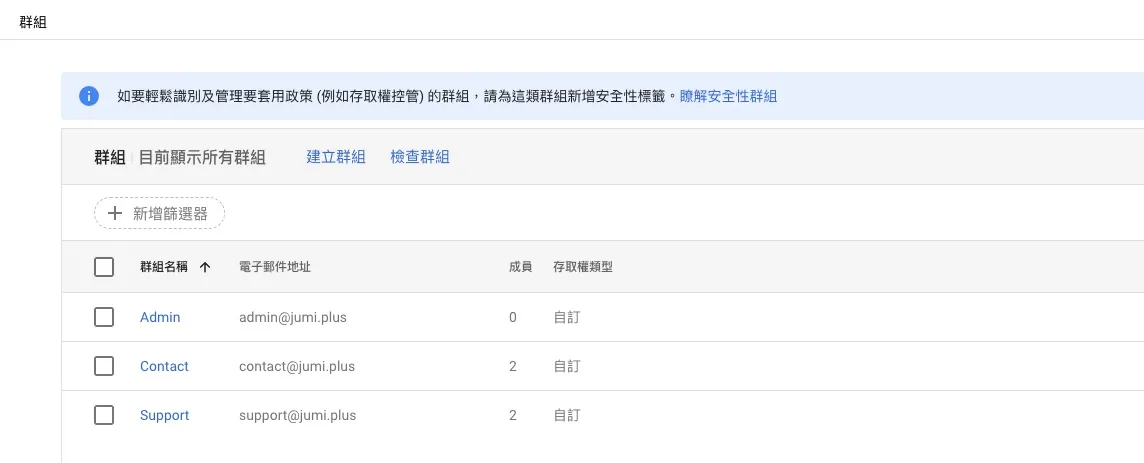Select all groups with header checkbox
This screenshot has height=463, width=1144.
coord(104,267)
